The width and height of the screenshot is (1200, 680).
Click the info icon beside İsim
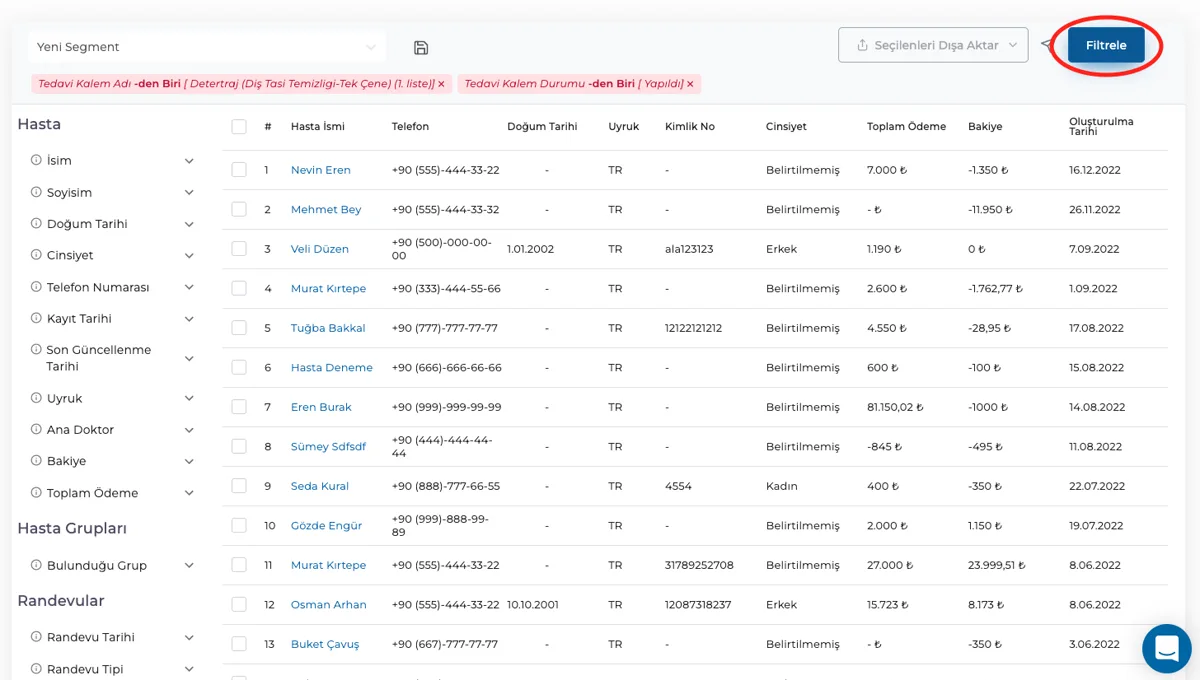pos(36,160)
